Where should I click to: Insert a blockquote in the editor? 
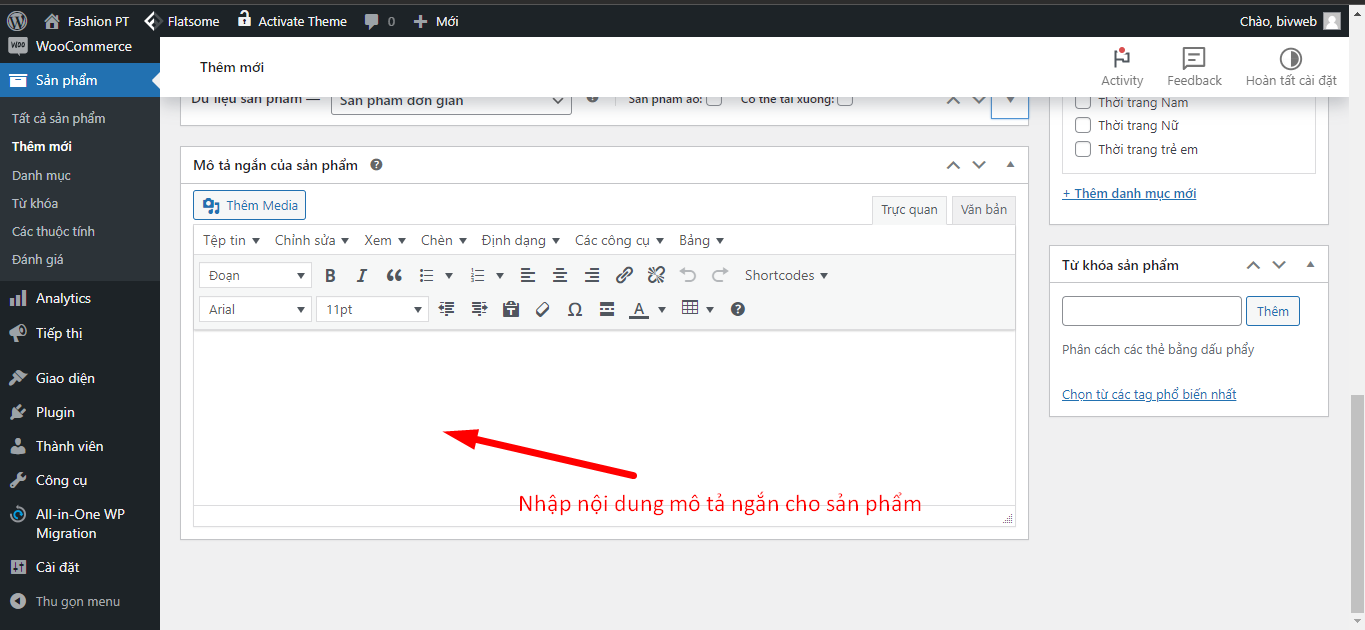pos(394,276)
